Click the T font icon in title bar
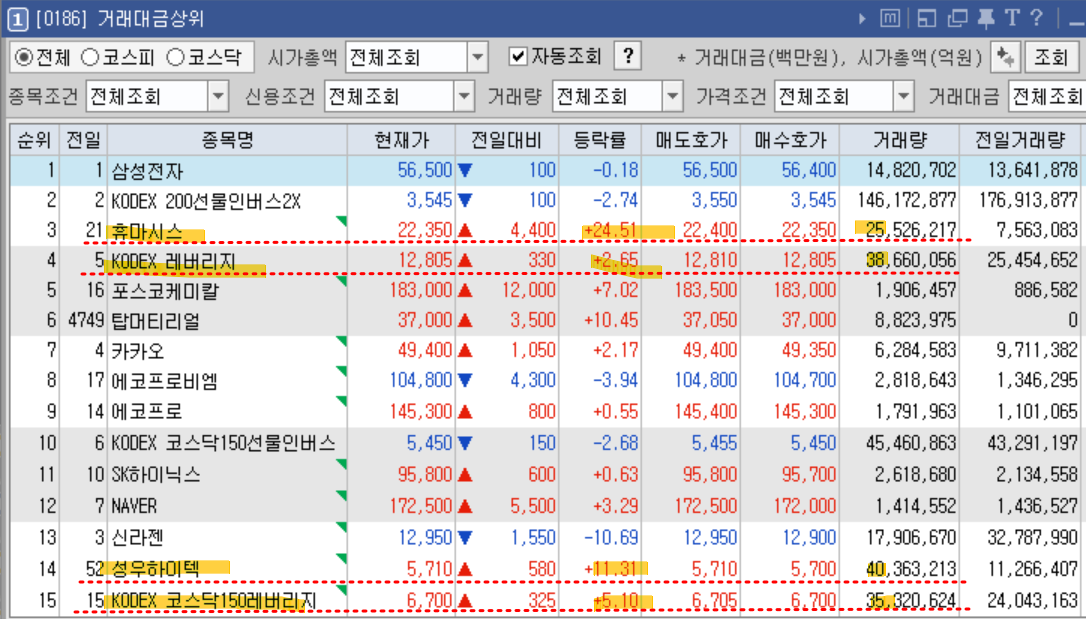Viewport: 1086px width, 619px height. point(1013,18)
